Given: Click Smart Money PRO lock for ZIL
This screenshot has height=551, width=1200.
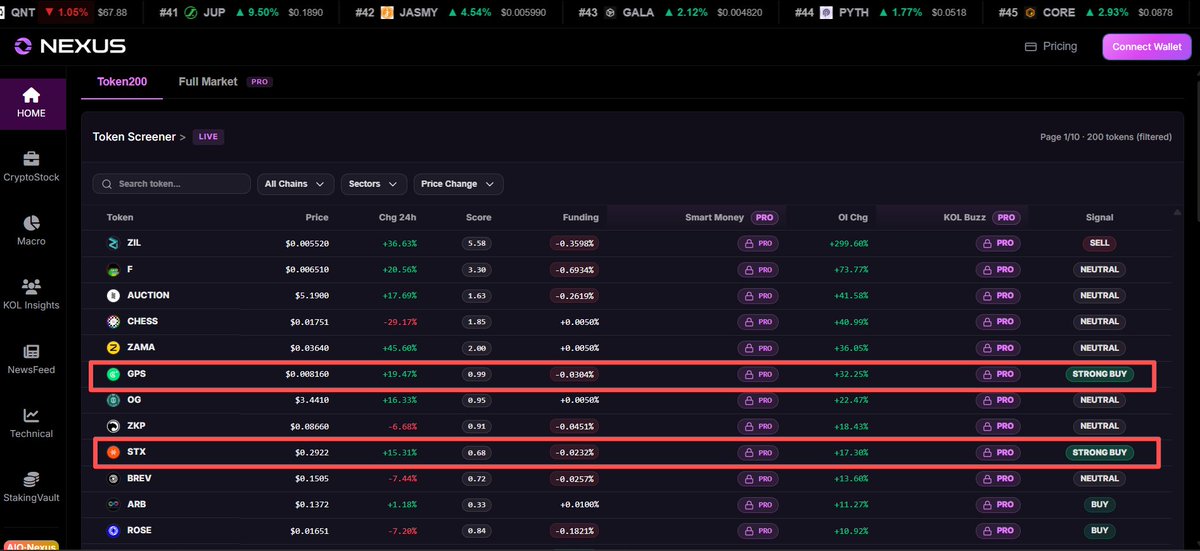Looking at the screenshot, I should pyautogui.click(x=758, y=243).
